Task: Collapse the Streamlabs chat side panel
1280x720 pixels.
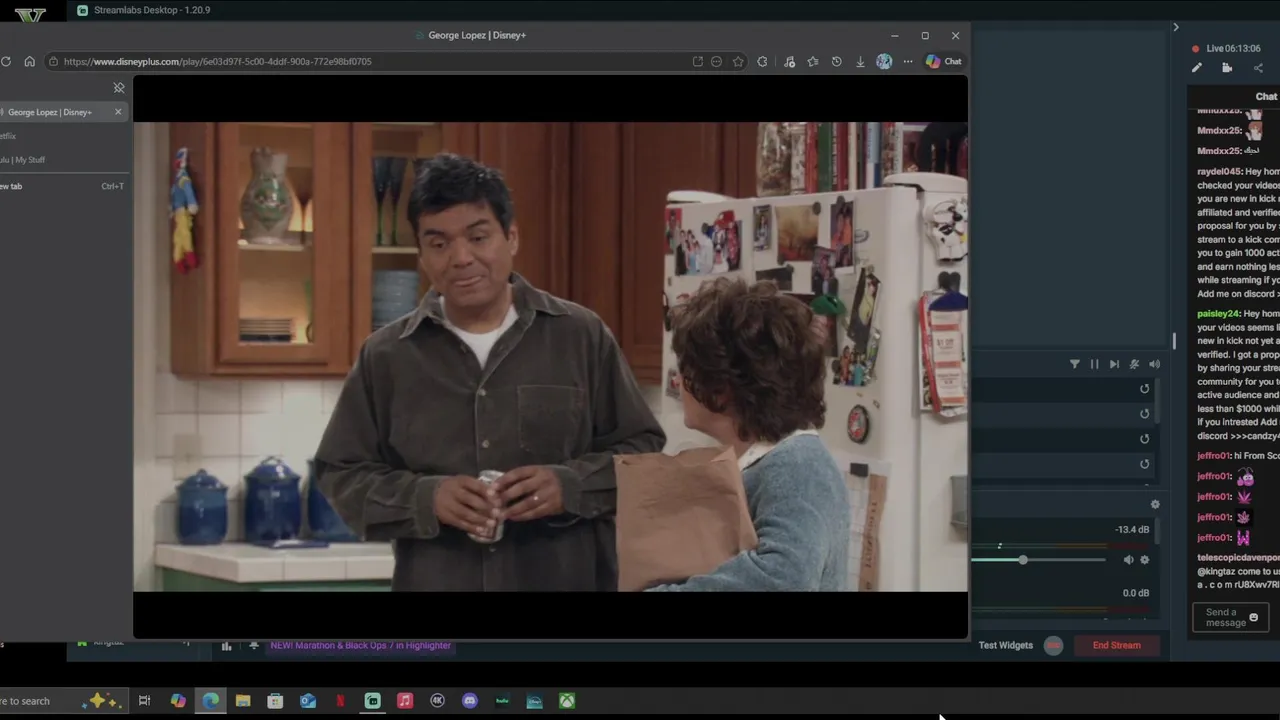Action: point(1176,27)
